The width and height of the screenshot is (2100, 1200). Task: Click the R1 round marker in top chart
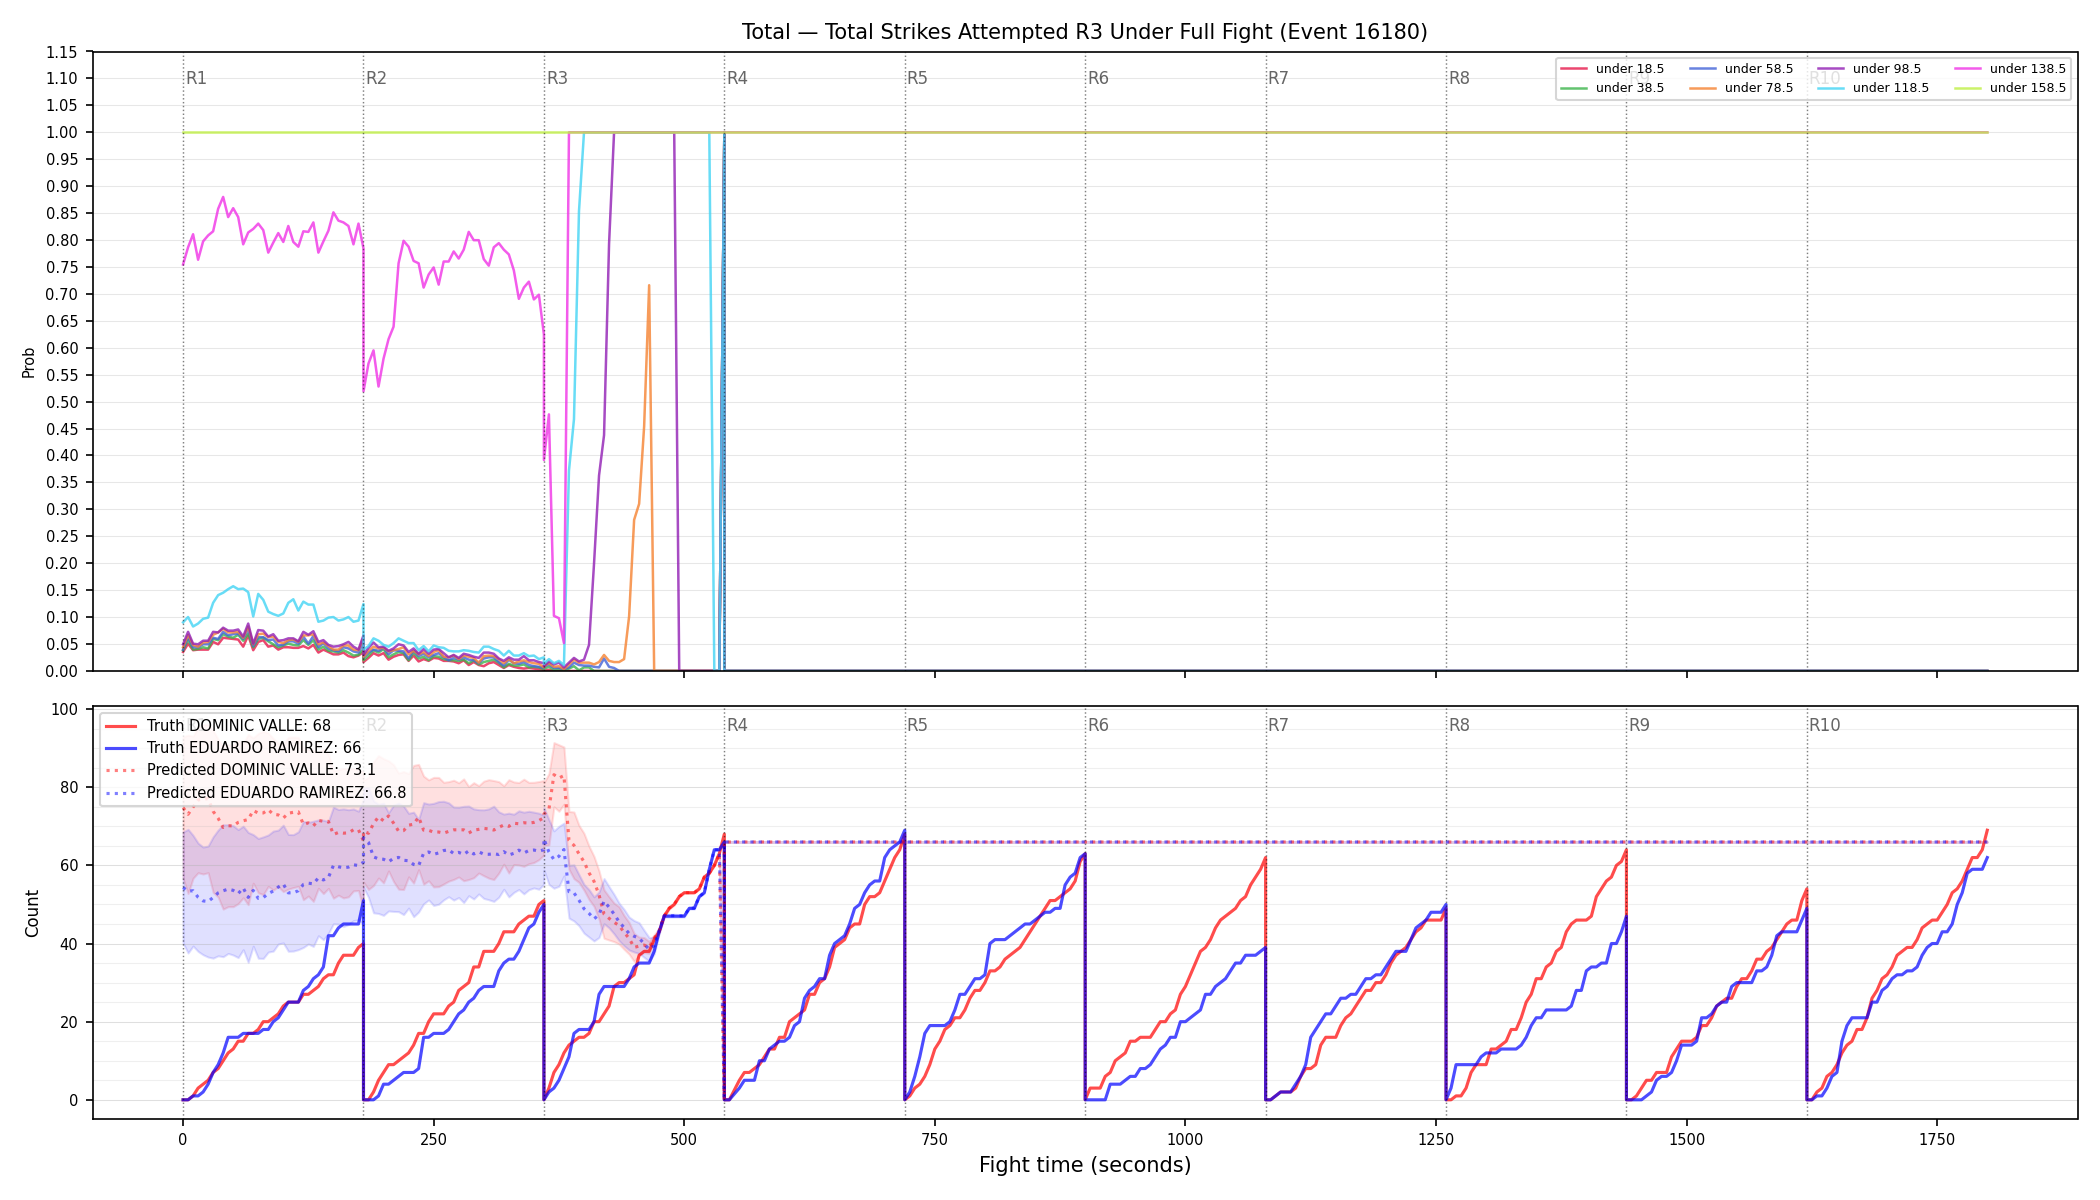pyautogui.click(x=196, y=78)
